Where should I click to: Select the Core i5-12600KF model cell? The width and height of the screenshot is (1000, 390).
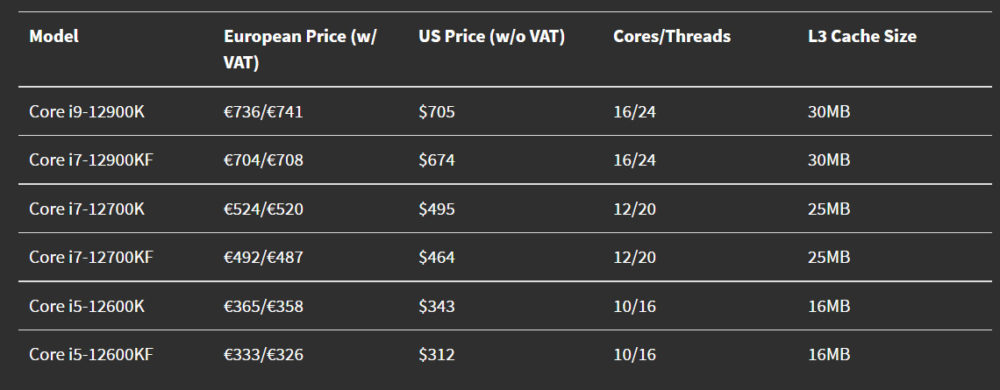pos(91,355)
